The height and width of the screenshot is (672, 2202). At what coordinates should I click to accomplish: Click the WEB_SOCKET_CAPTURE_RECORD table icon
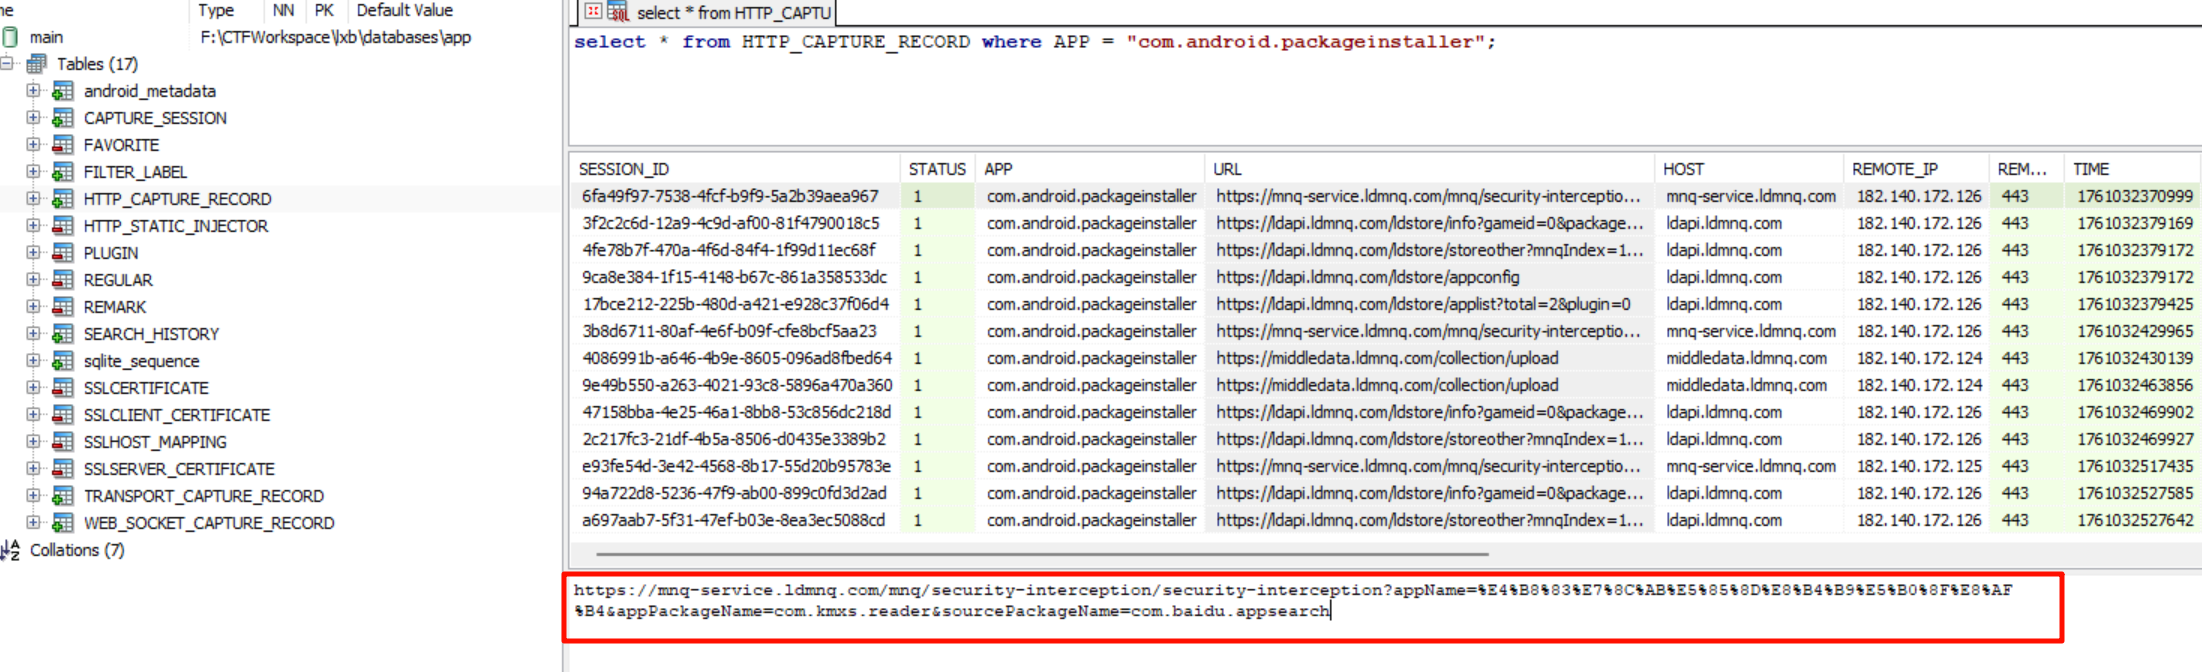pyautogui.click(x=63, y=523)
